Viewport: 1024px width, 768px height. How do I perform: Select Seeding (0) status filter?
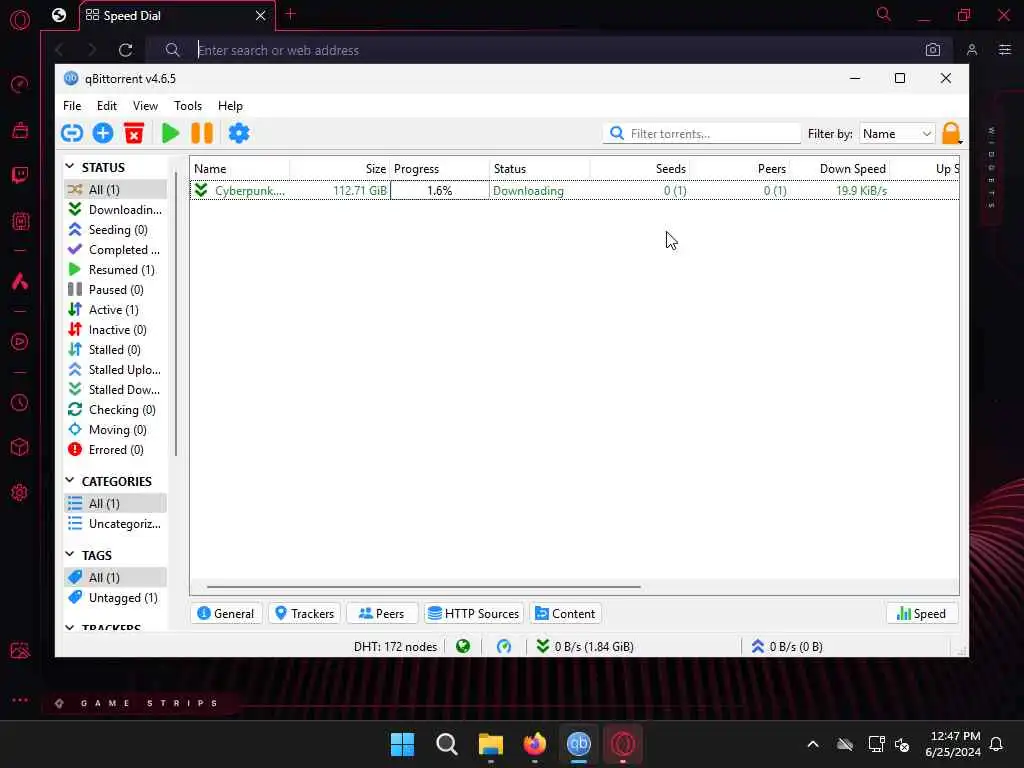(116, 230)
